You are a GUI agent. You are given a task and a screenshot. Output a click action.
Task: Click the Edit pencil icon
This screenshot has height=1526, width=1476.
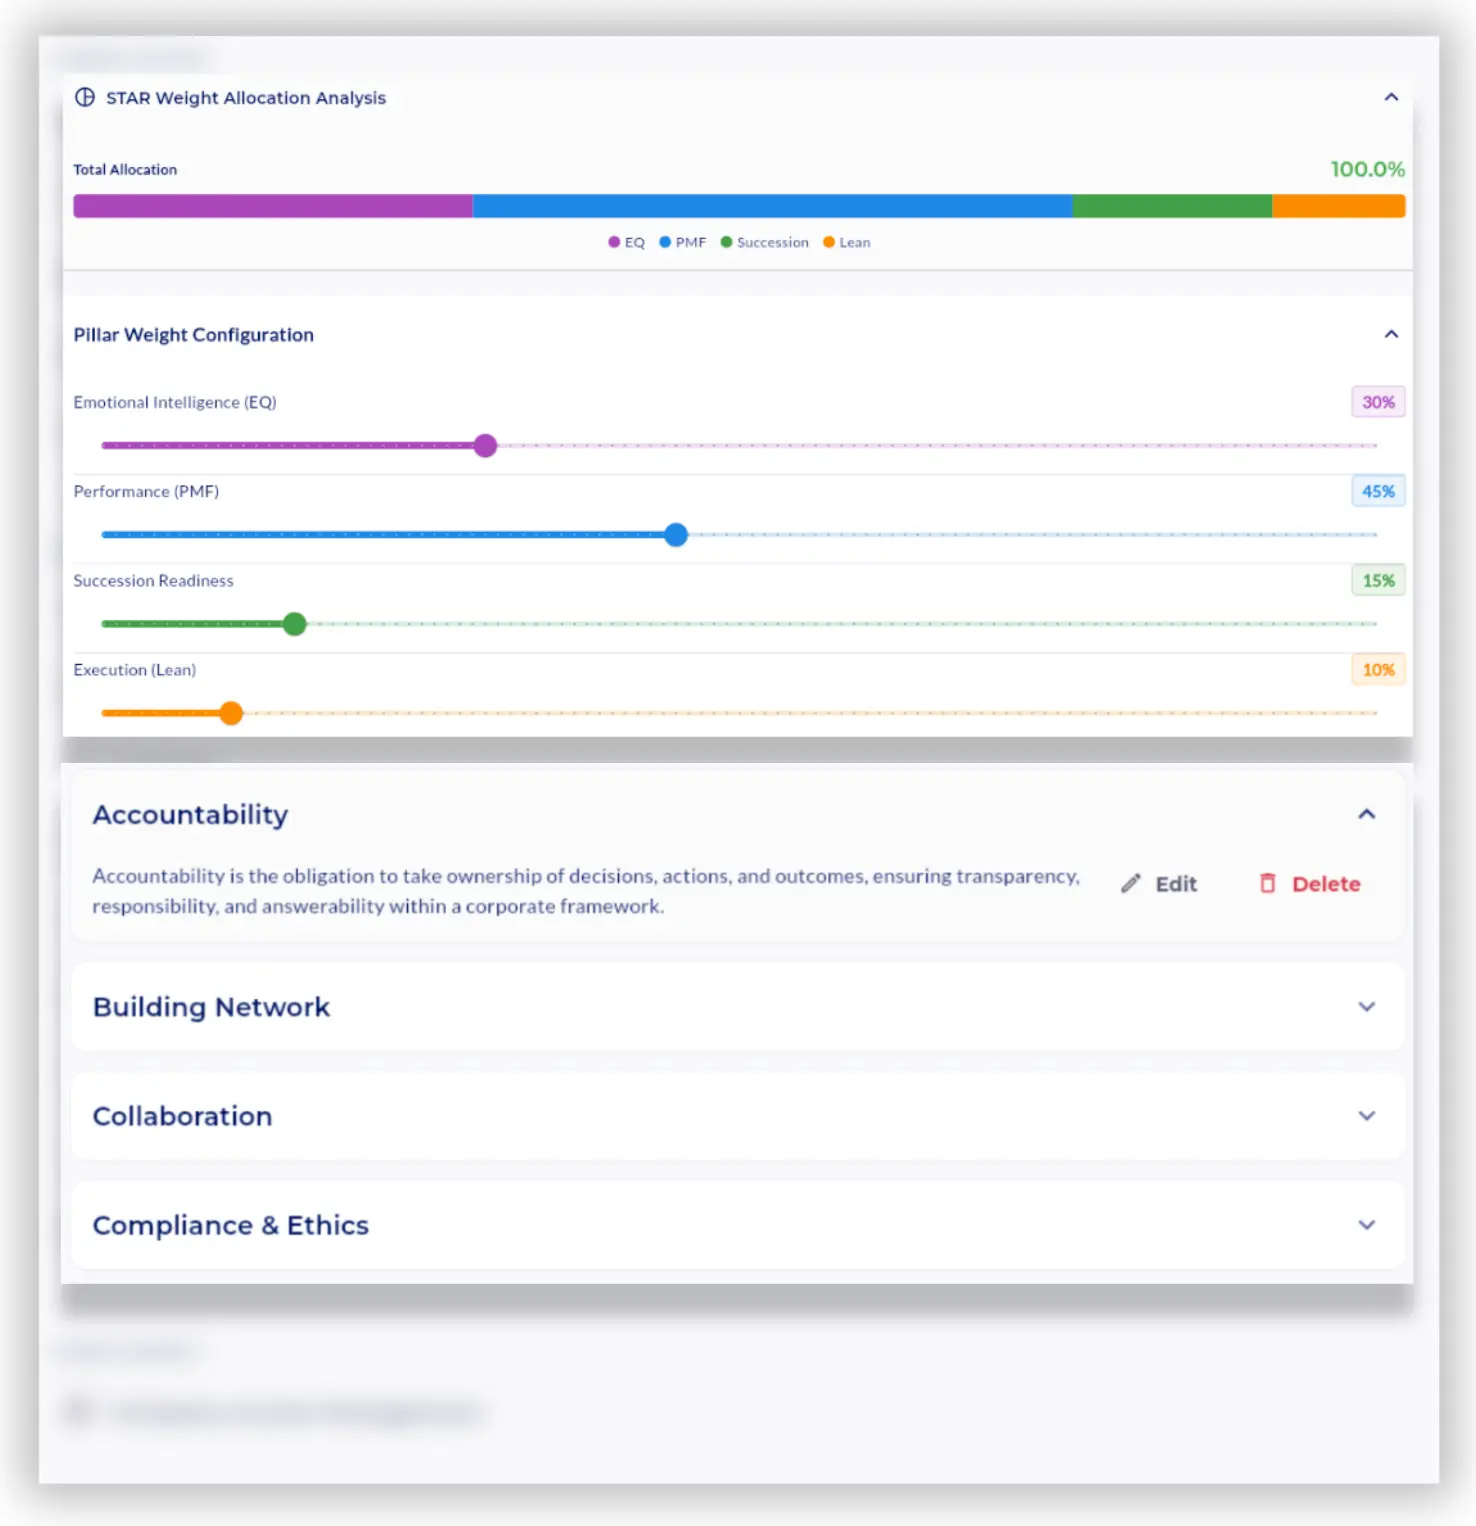click(x=1131, y=883)
